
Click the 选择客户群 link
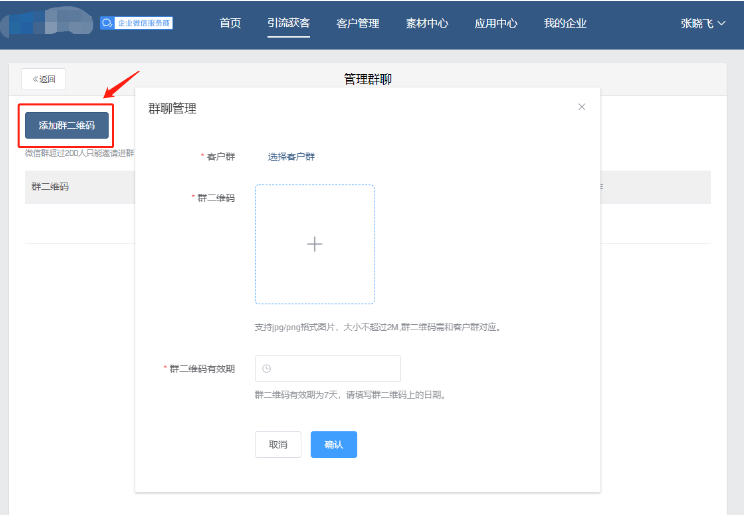291,157
